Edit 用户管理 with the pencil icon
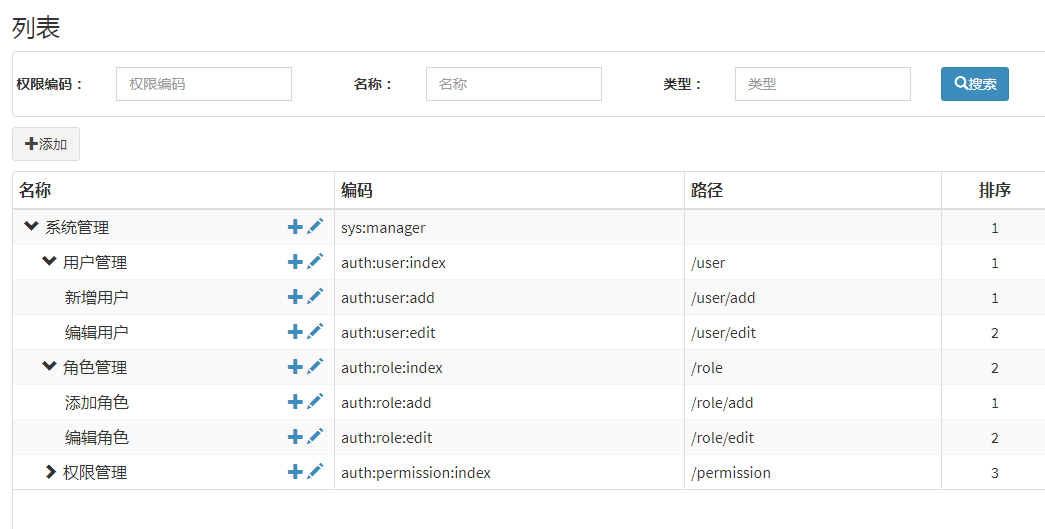 (x=315, y=261)
